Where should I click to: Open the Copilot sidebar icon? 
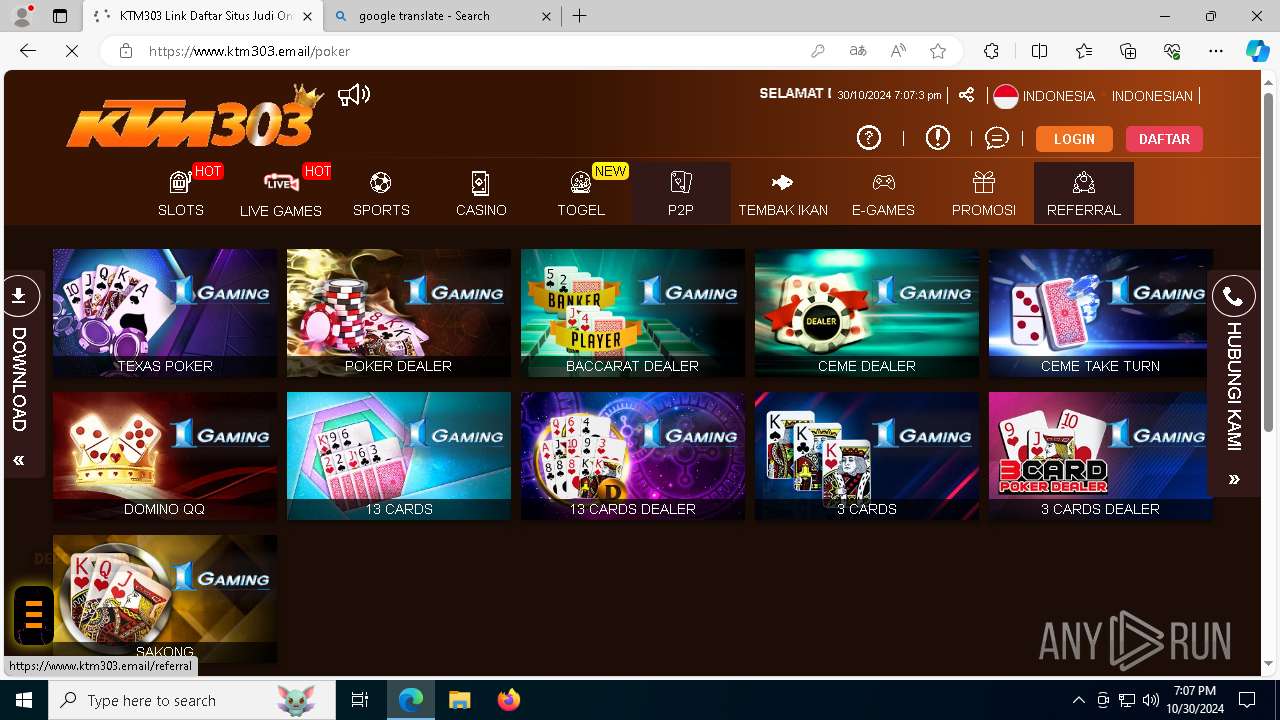[x=1257, y=51]
